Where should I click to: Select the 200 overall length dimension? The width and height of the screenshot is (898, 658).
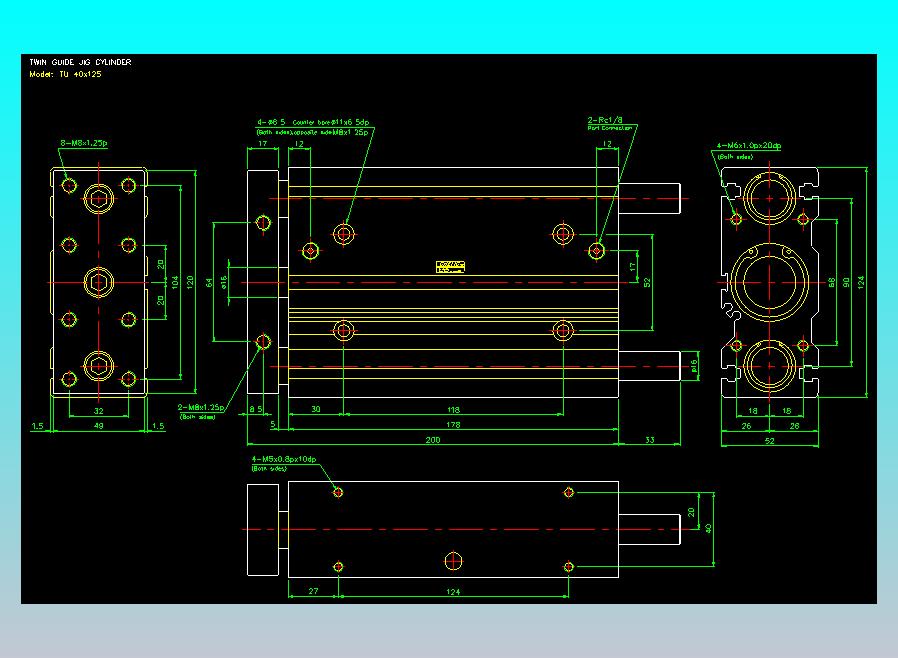point(433,440)
